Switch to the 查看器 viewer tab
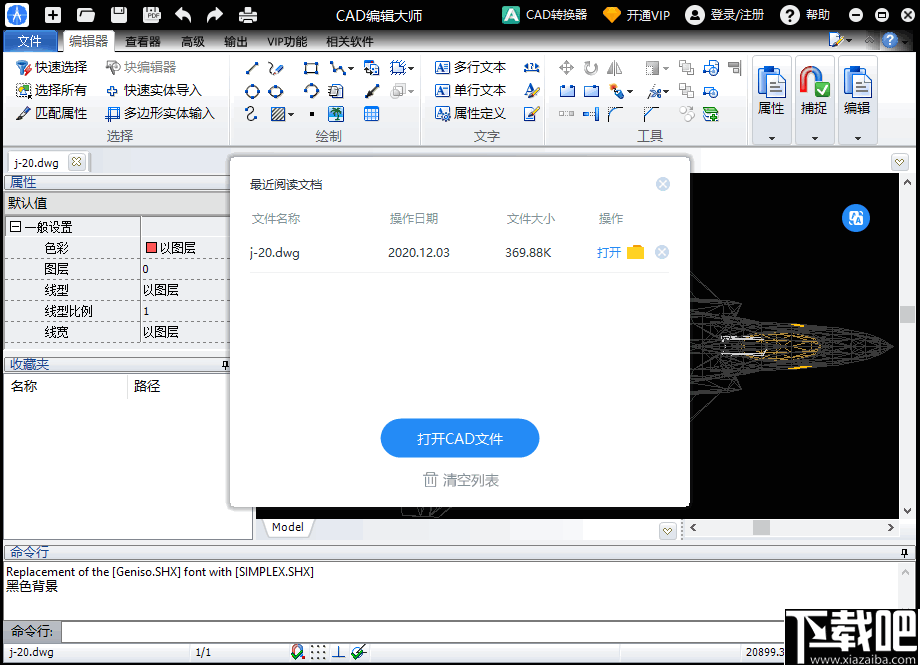The height and width of the screenshot is (665, 920). coord(142,41)
